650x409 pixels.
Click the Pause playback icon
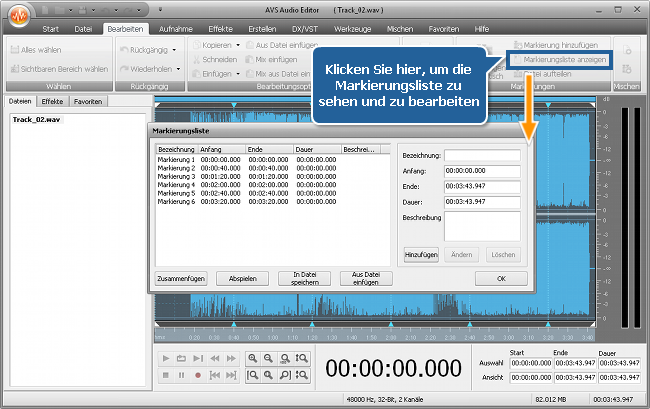(x=182, y=375)
